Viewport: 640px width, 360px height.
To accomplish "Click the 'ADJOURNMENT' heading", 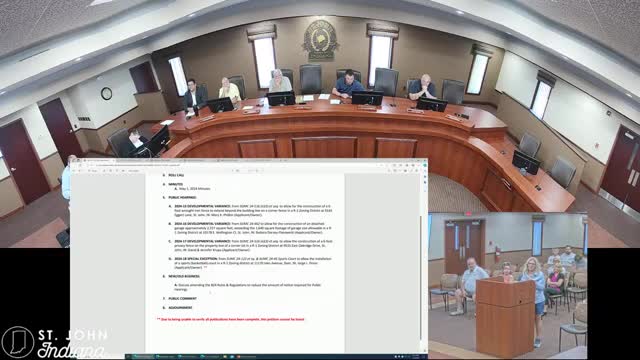I will [180, 307].
